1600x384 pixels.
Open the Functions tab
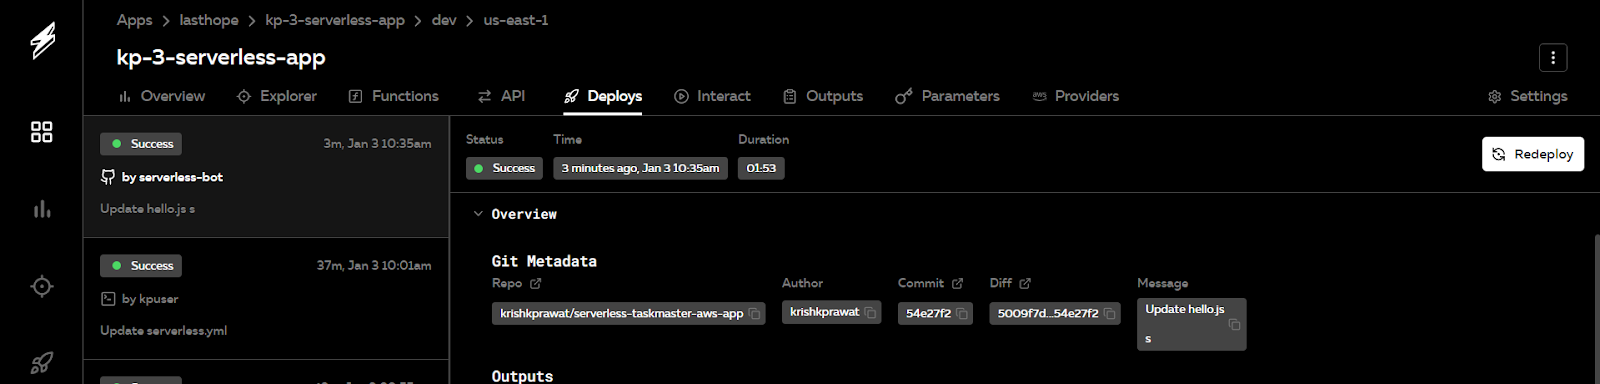click(x=393, y=96)
